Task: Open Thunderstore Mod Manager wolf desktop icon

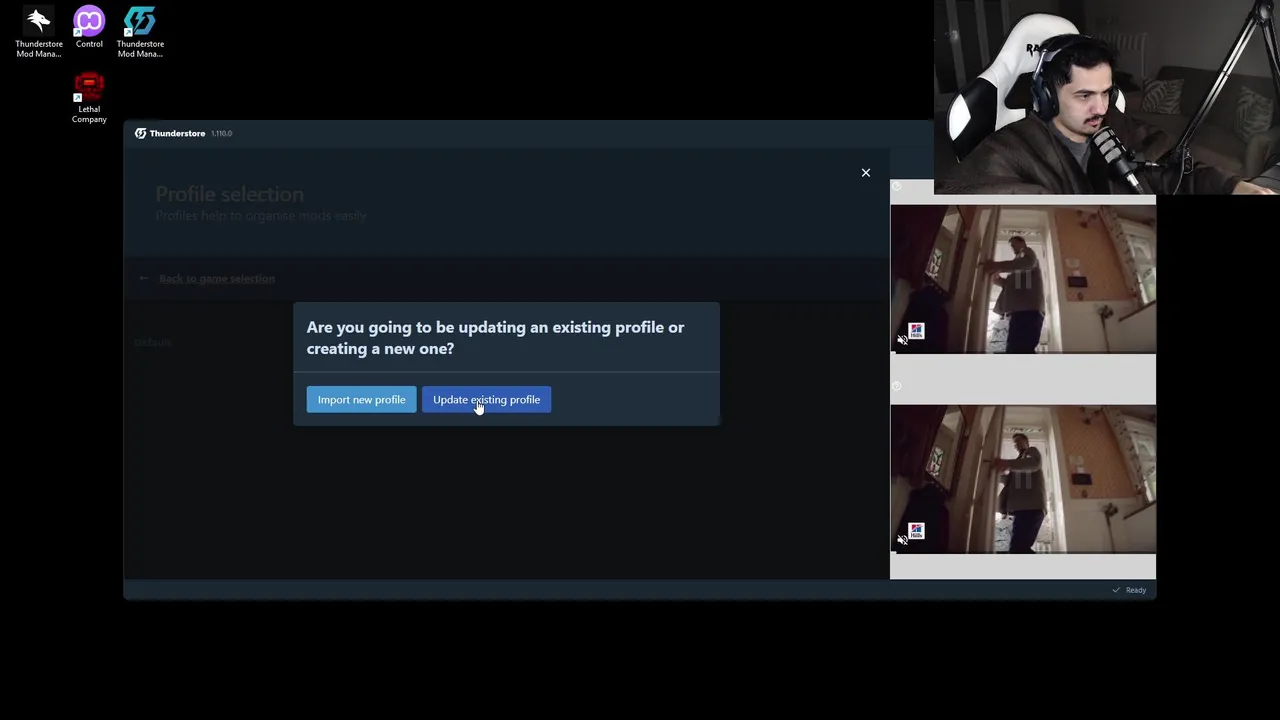Action: tap(39, 33)
